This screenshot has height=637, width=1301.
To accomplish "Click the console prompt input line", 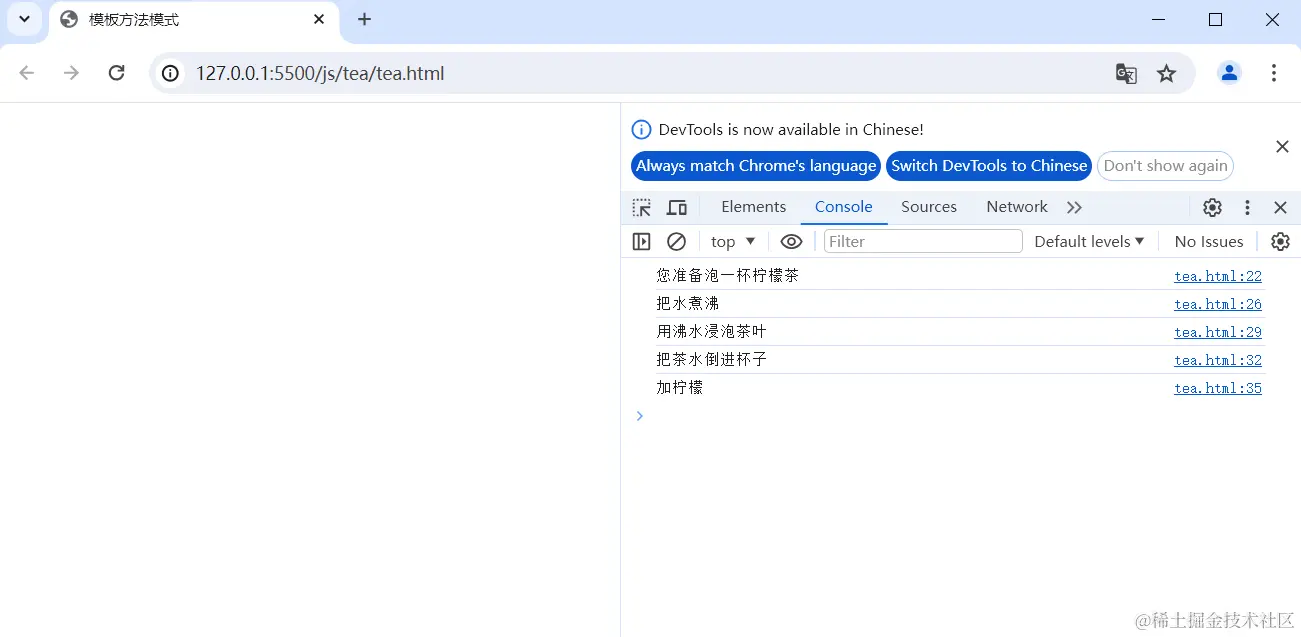I will 960,416.
